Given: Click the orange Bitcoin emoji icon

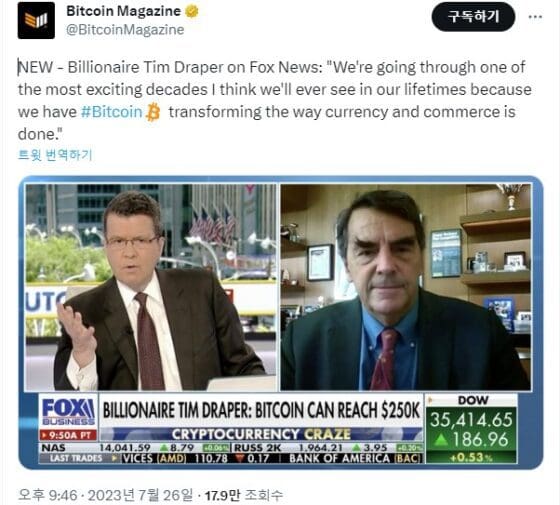Looking at the screenshot, I should 153,112.
